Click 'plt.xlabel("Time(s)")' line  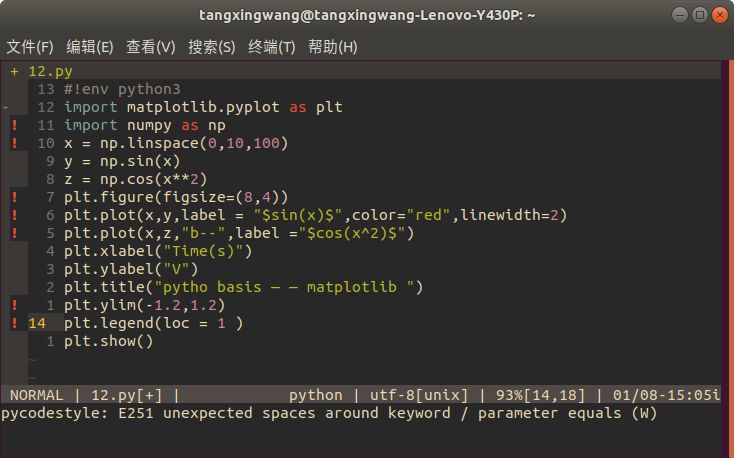(158, 251)
